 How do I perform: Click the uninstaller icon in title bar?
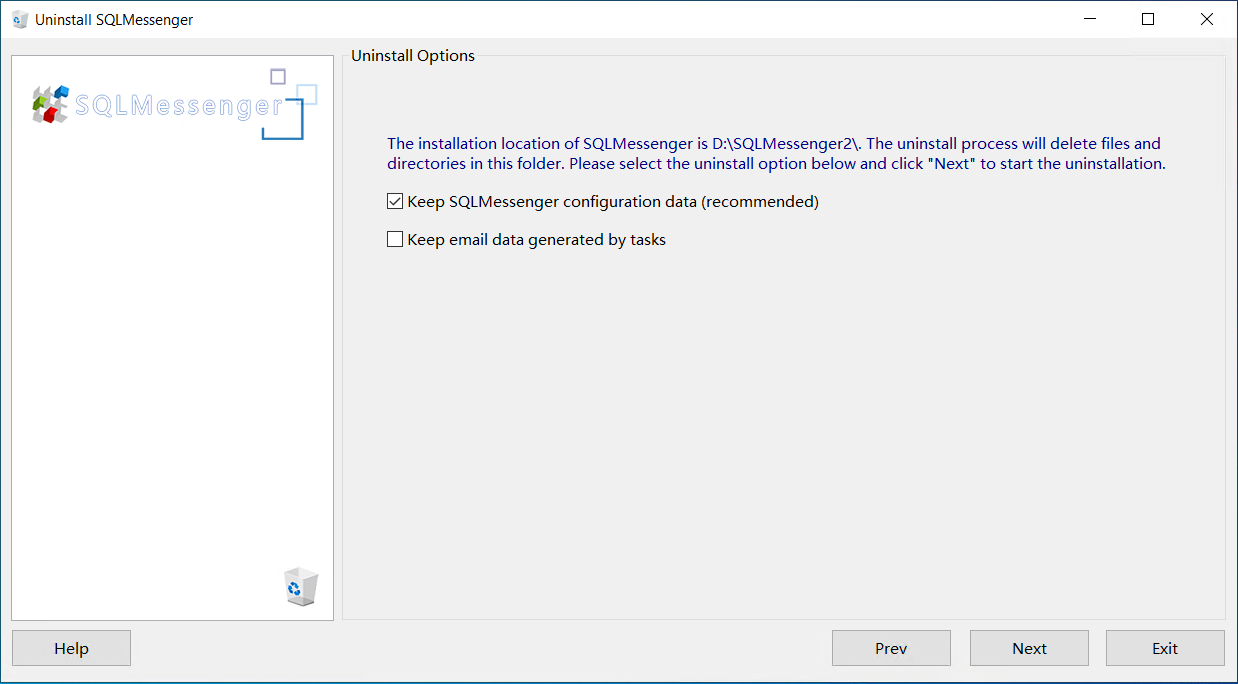pos(20,19)
